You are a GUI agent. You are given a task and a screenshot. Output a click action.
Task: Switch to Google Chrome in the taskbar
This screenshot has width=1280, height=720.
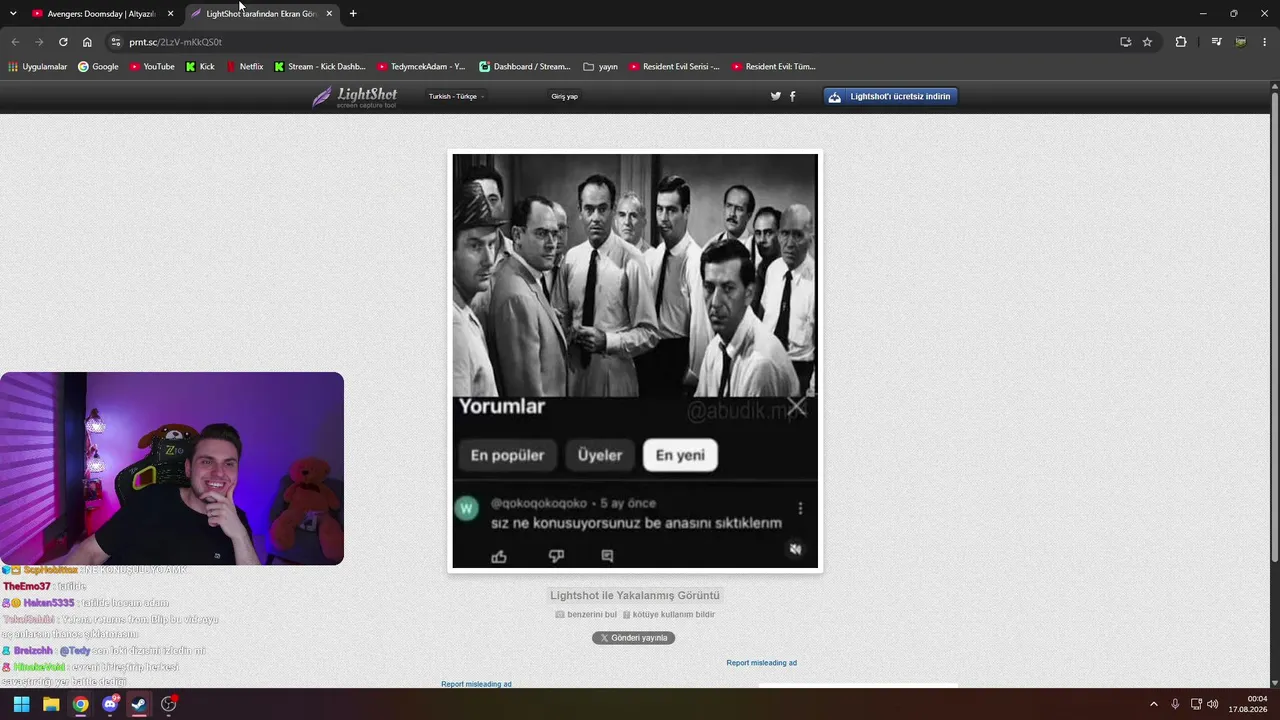(x=80, y=704)
